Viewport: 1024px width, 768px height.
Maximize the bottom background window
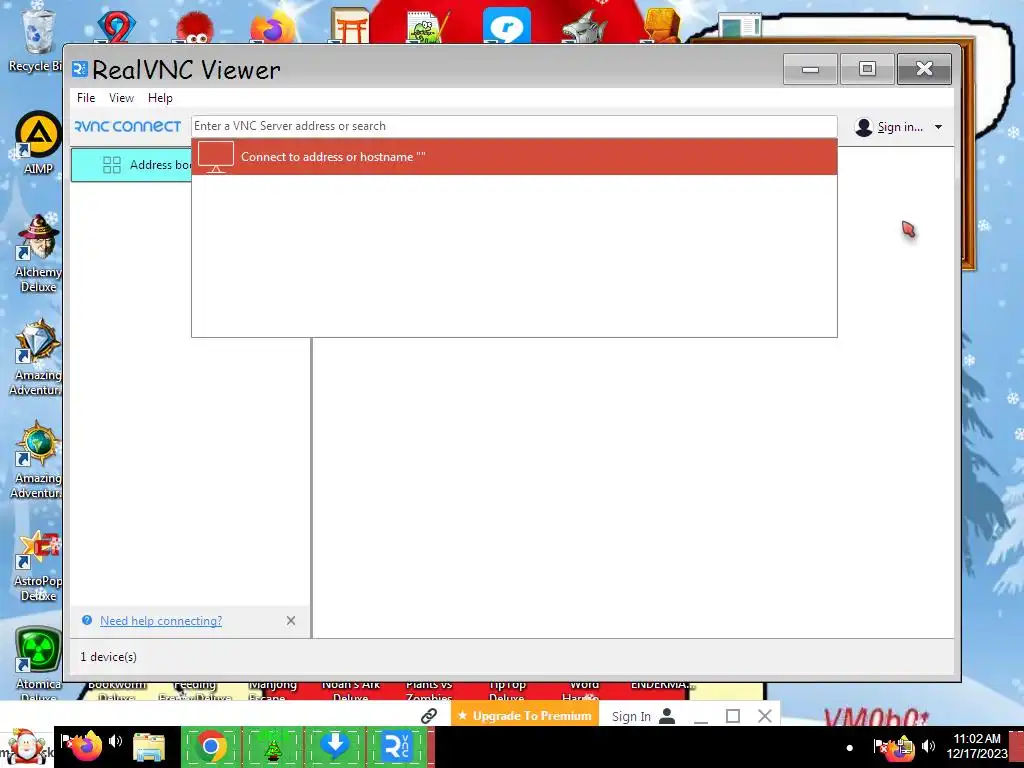733,716
